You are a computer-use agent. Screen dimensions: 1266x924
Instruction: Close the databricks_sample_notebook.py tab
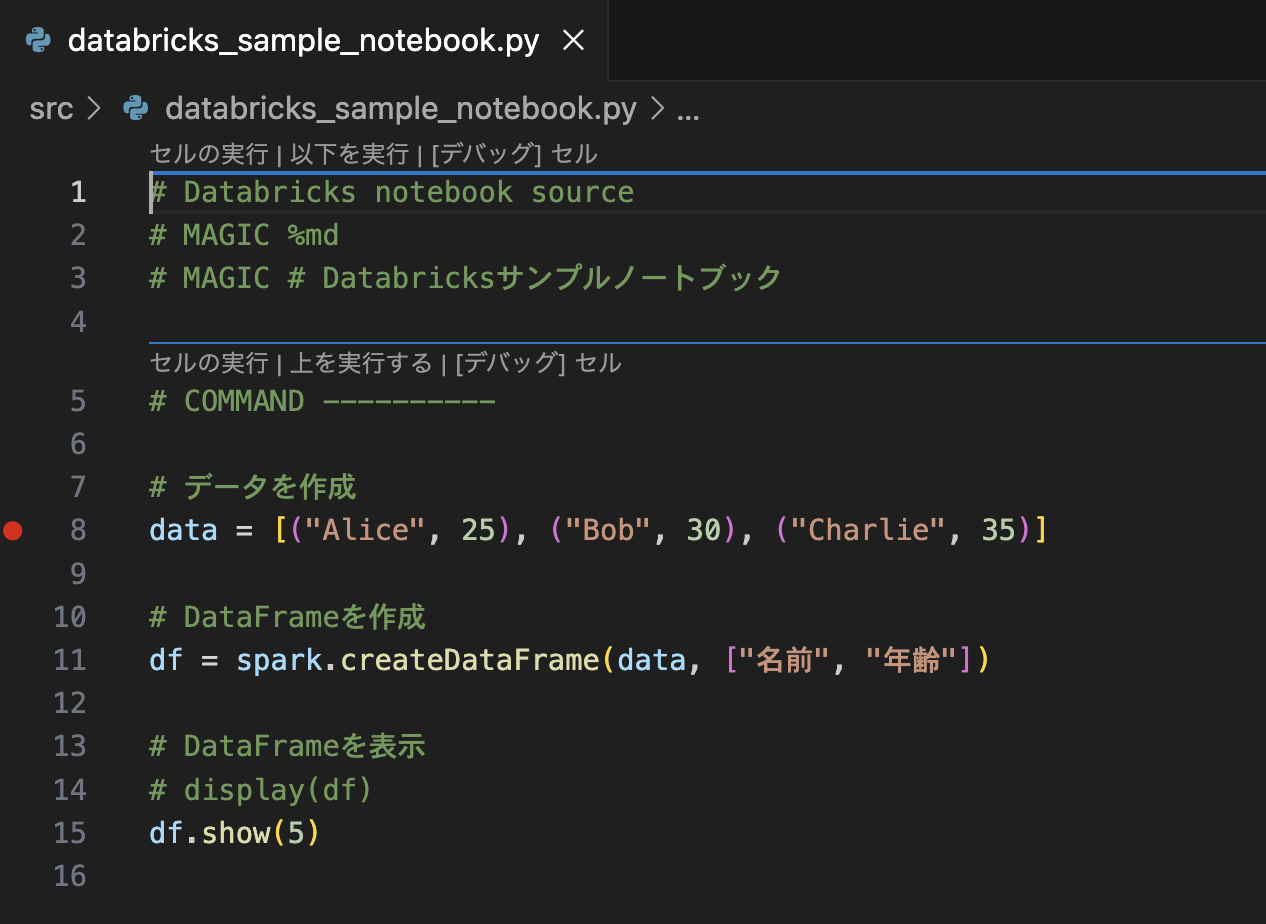tap(573, 40)
